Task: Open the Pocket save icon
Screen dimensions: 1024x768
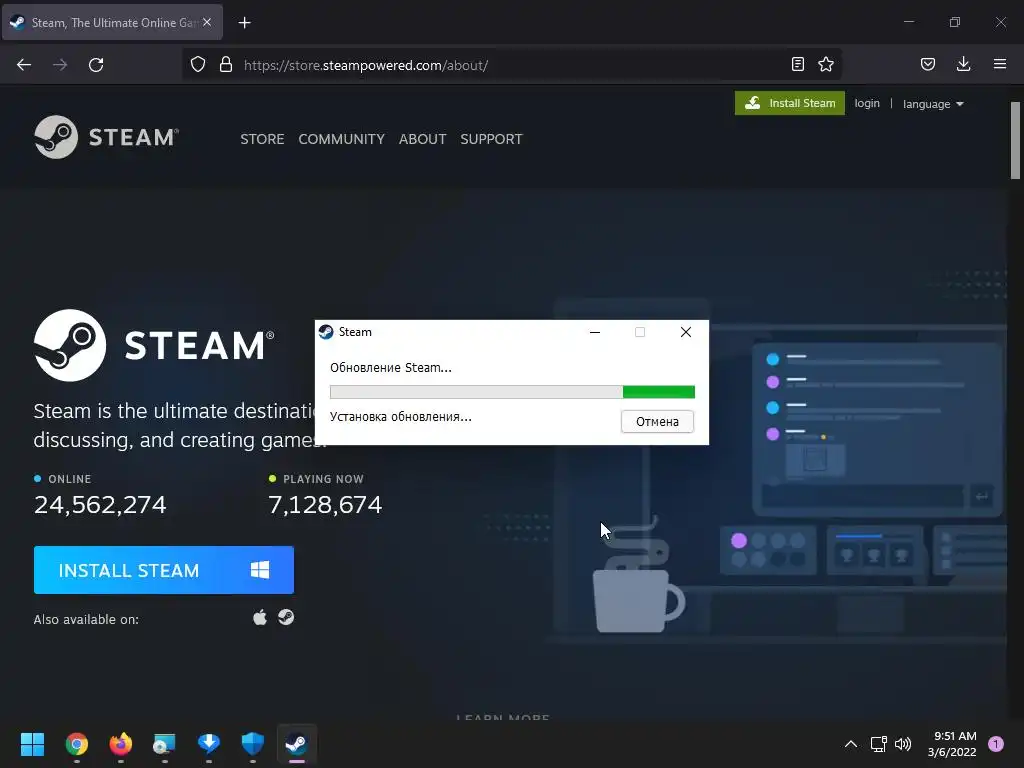Action: click(x=928, y=64)
